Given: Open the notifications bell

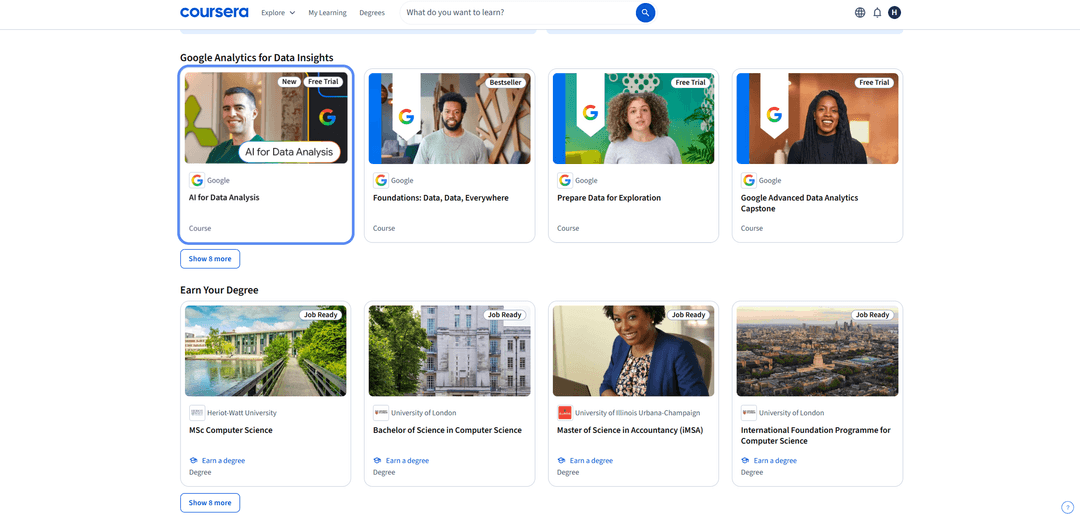Looking at the screenshot, I should click(x=877, y=12).
